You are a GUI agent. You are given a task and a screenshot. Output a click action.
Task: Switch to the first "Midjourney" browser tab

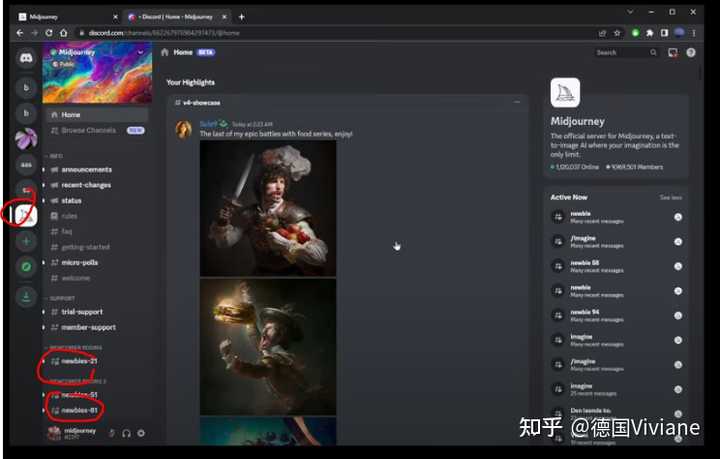(x=68, y=17)
